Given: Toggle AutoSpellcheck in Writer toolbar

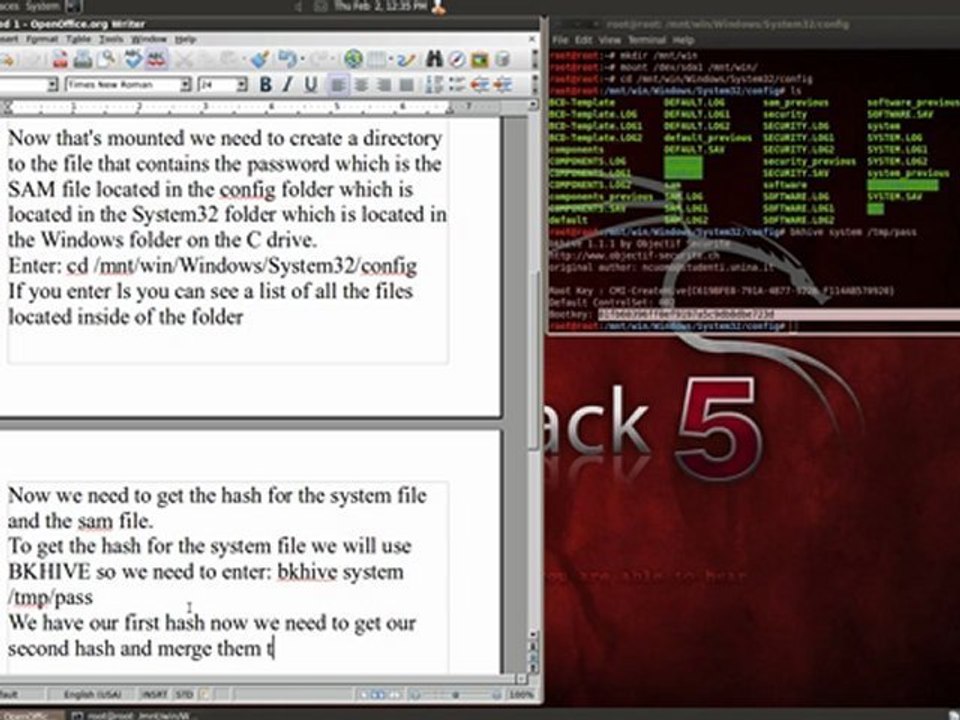Looking at the screenshot, I should (156, 59).
